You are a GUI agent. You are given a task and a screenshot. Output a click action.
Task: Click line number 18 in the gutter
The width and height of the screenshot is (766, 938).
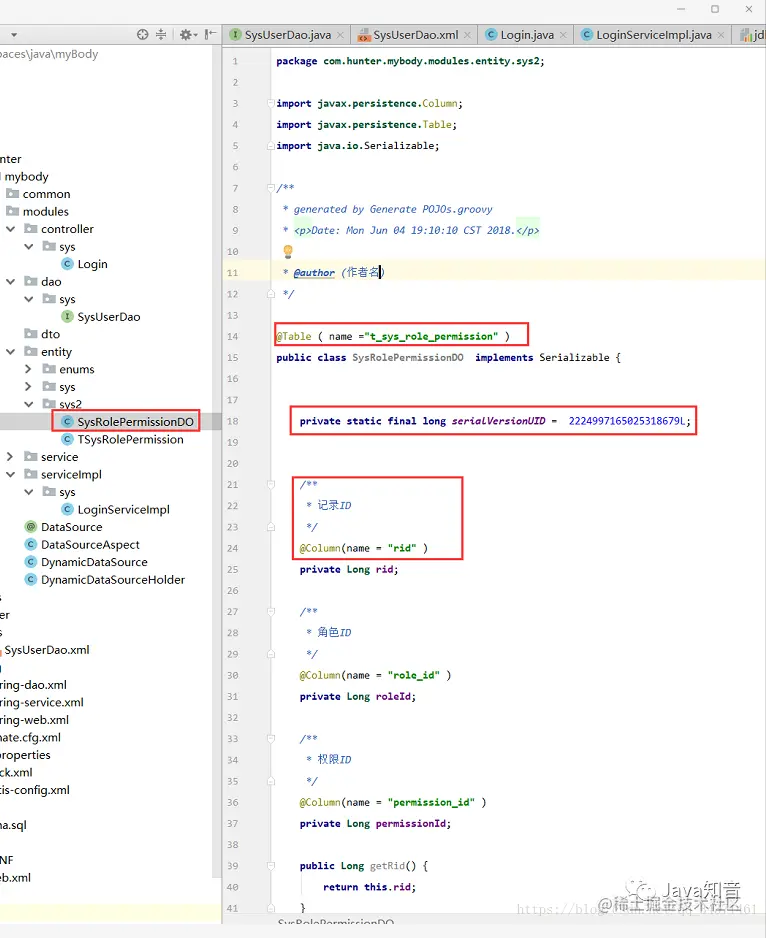click(232, 421)
